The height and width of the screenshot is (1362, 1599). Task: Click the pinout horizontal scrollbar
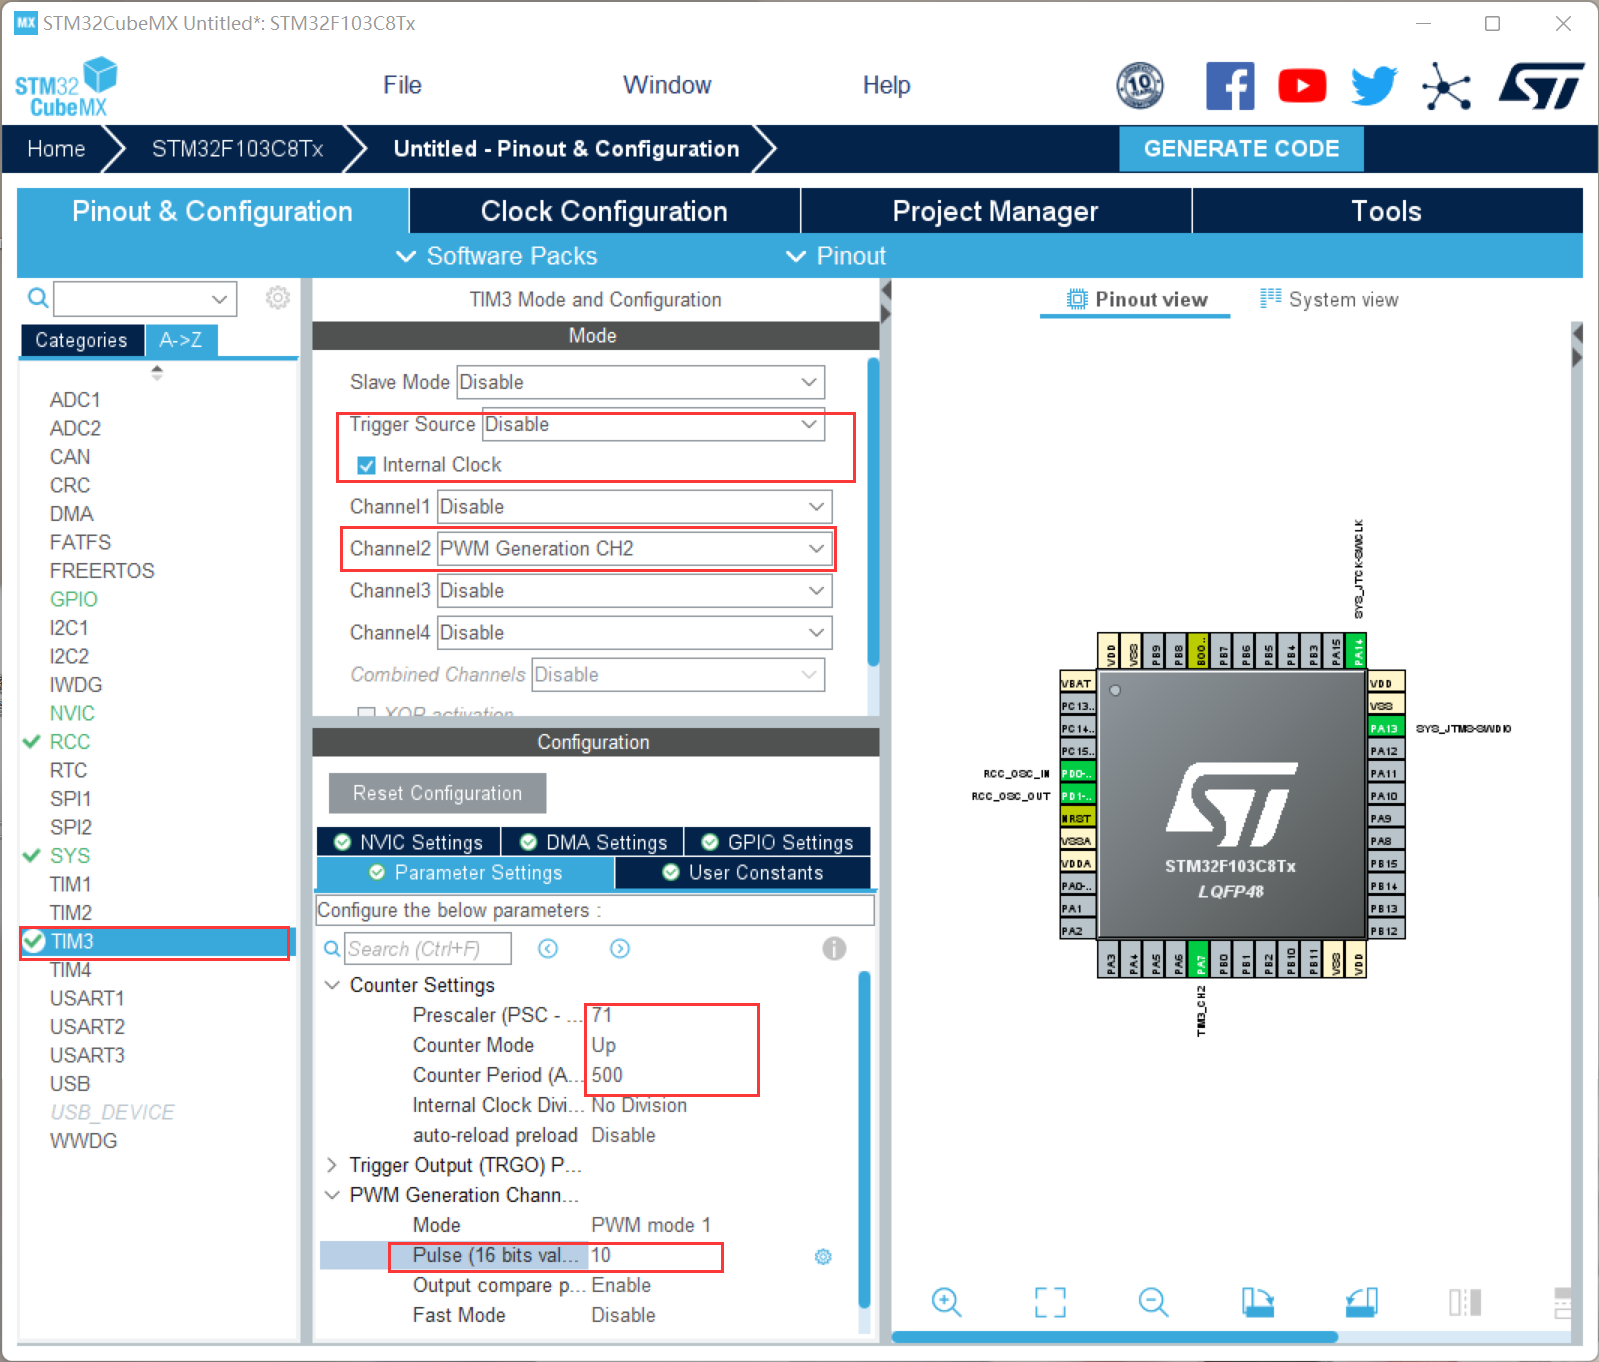(x=1114, y=1336)
